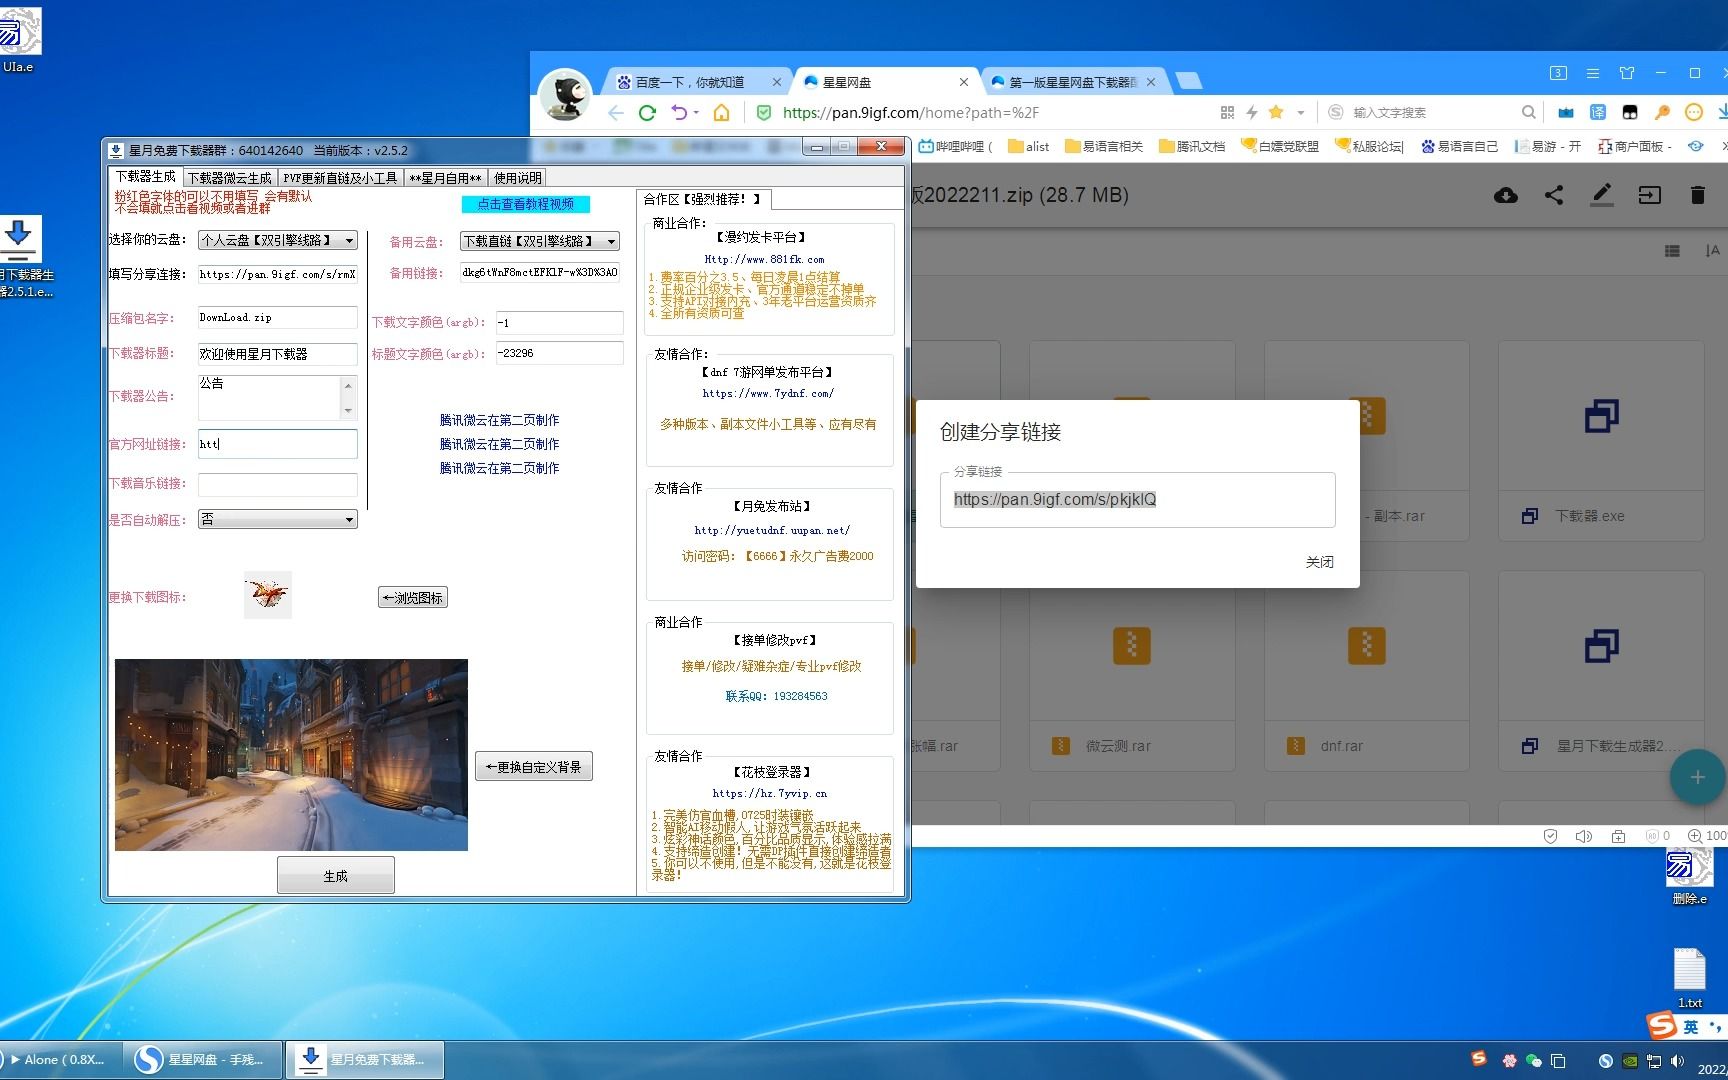Click the 官方网址链接 input field
The height and width of the screenshot is (1080, 1728).
tap(277, 444)
